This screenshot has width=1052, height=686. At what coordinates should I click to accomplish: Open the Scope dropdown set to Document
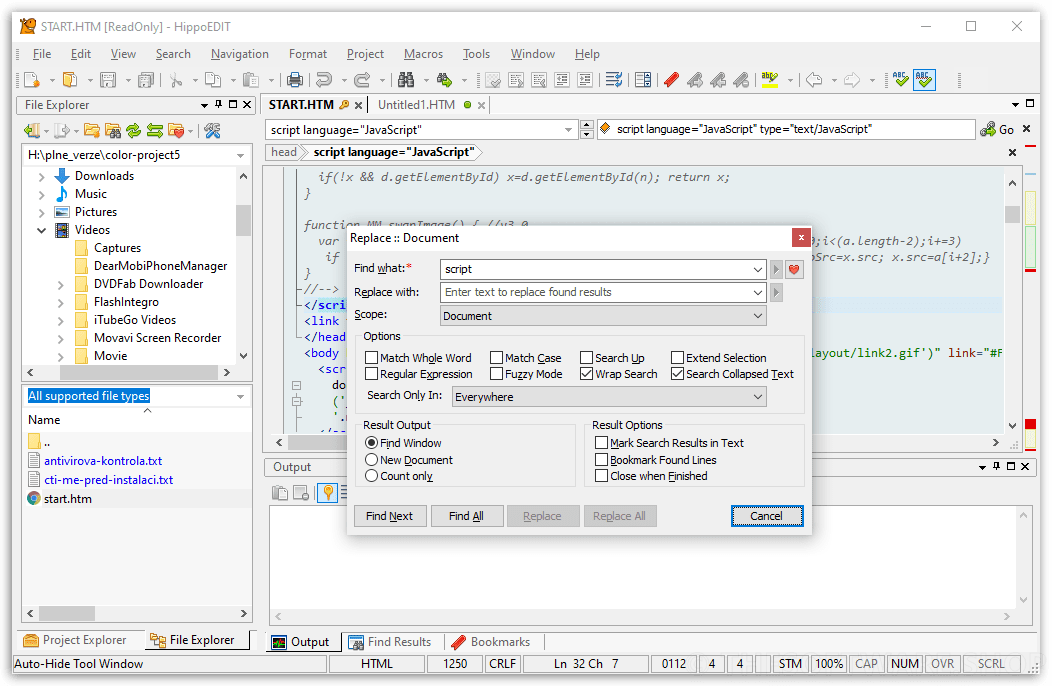tap(603, 316)
